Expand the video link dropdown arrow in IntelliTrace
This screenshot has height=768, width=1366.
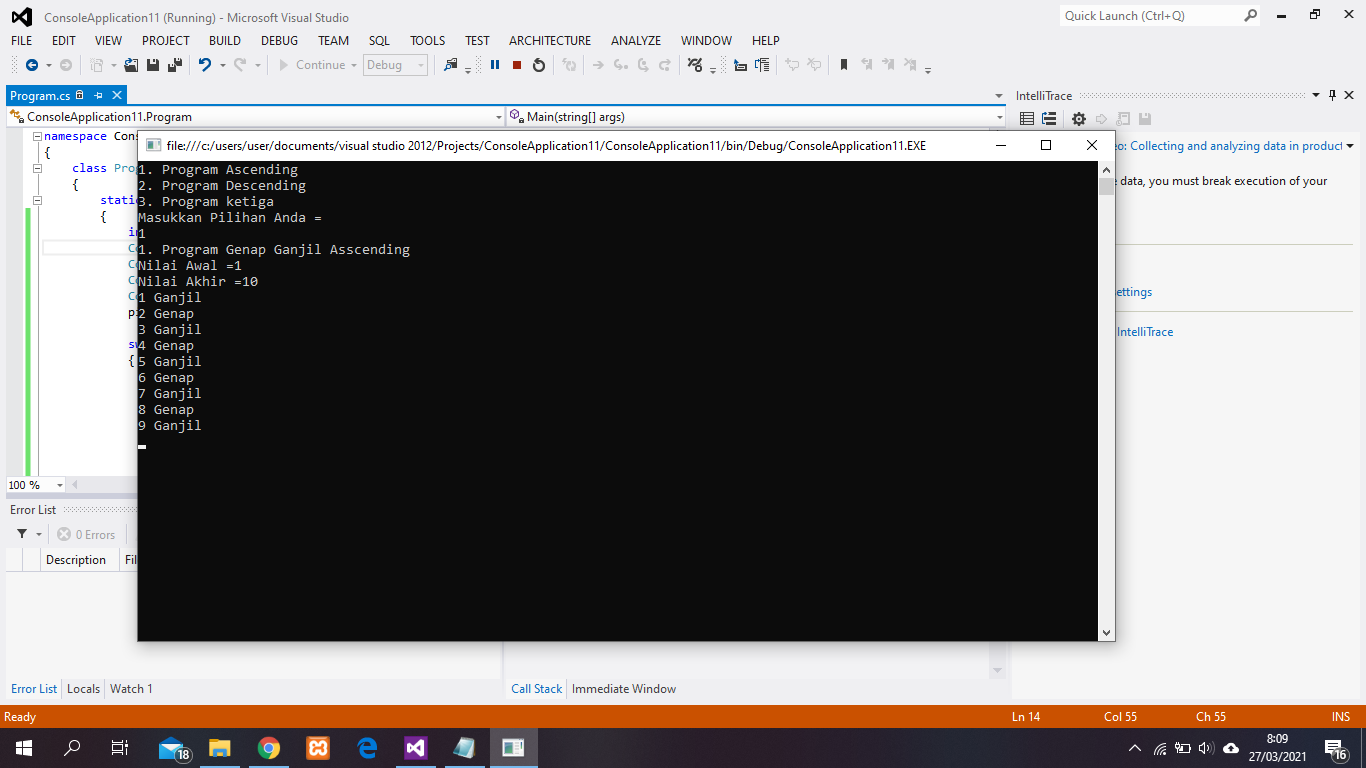click(1350, 146)
